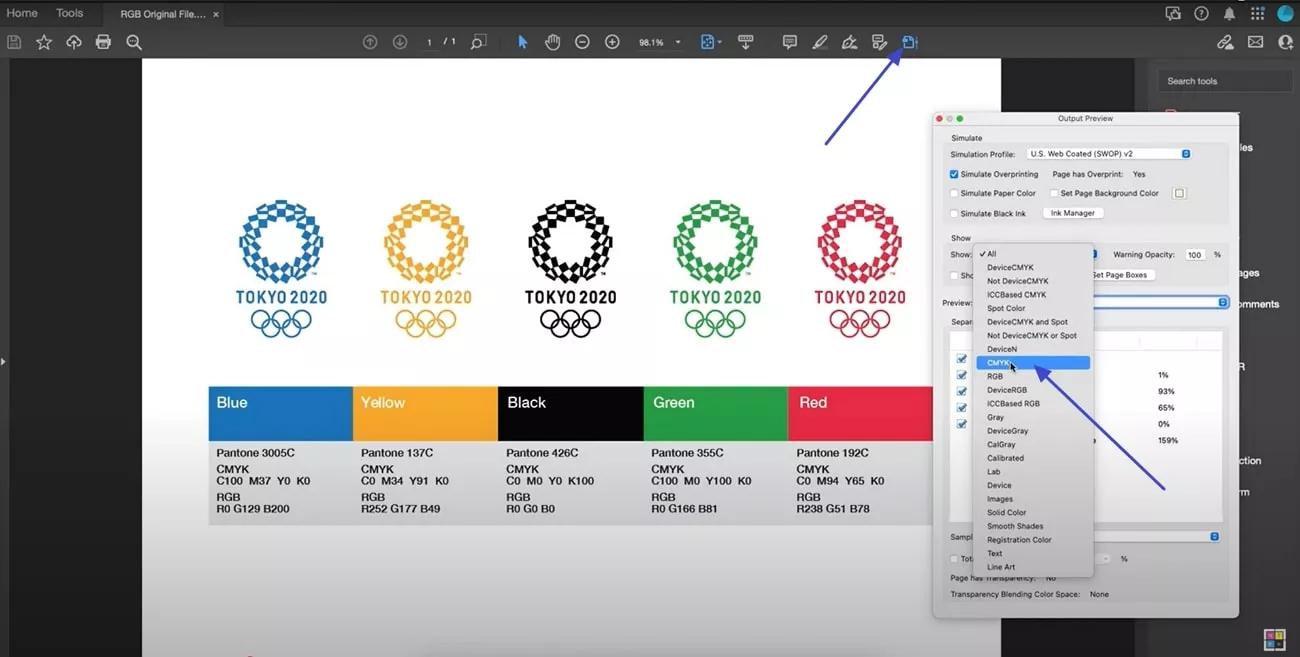Activate the Hand pan tool
1300x657 pixels.
click(x=552, y=42)
